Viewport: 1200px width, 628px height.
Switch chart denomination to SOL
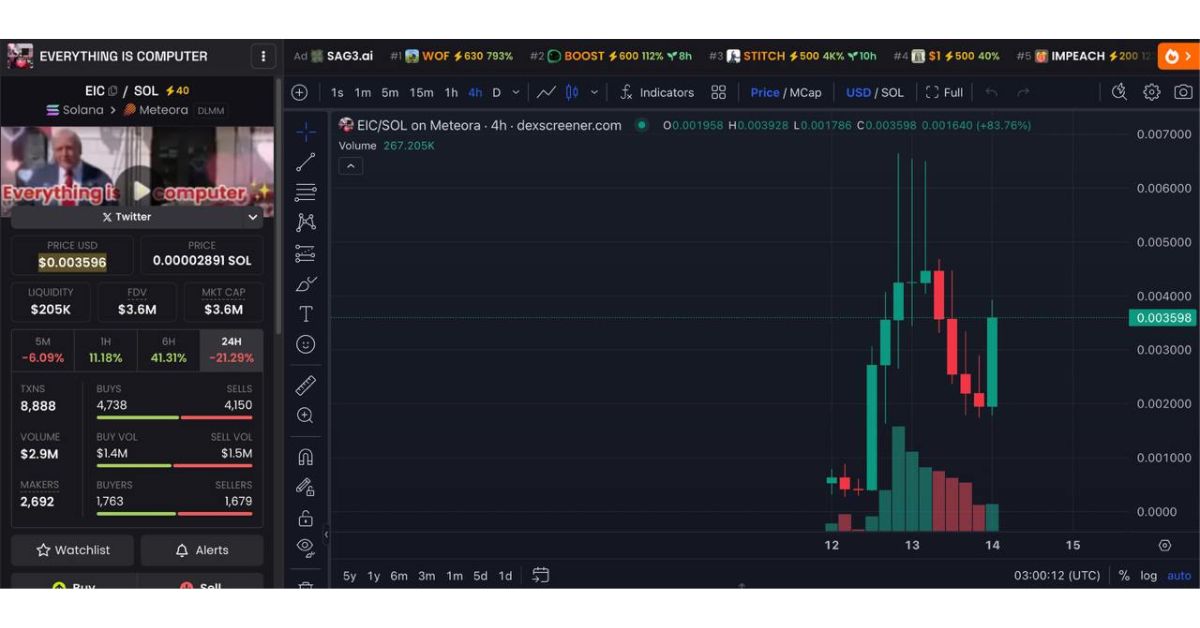892,92
